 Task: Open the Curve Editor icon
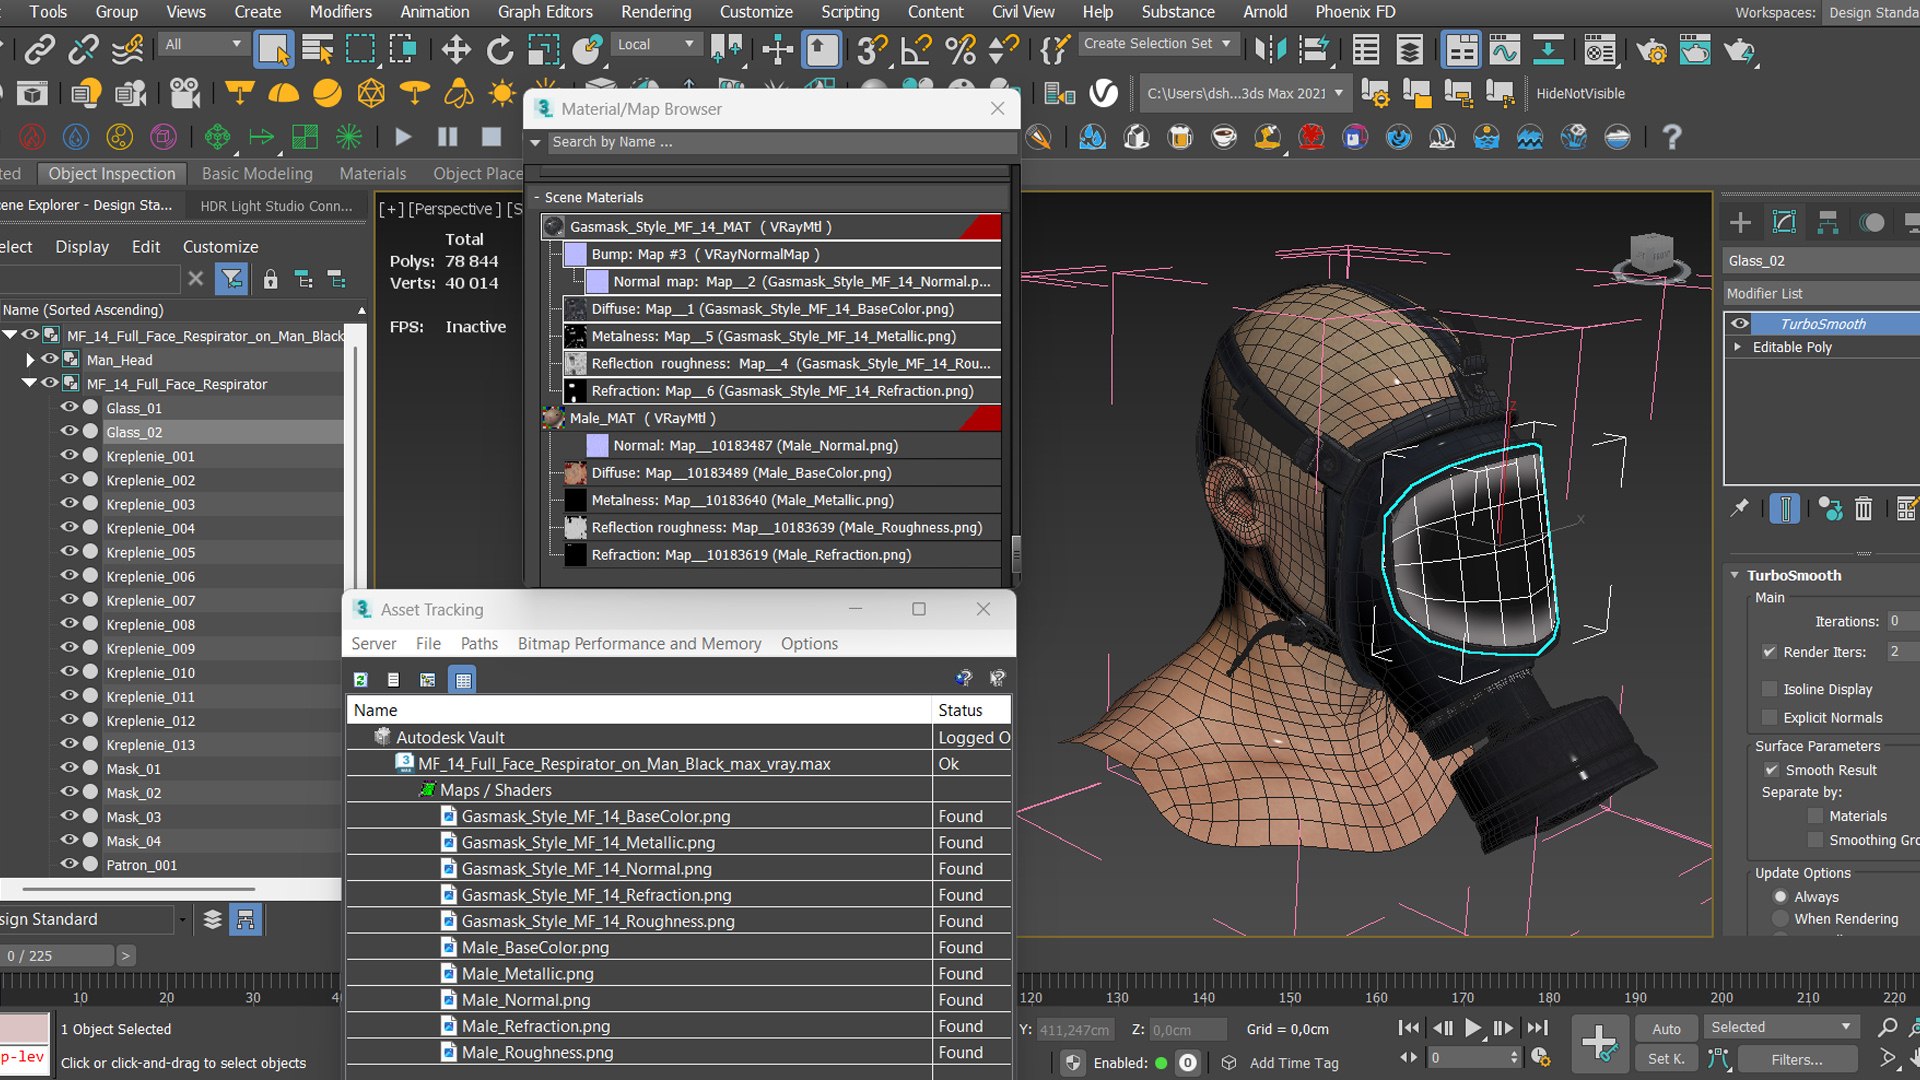click(1505, 49)
